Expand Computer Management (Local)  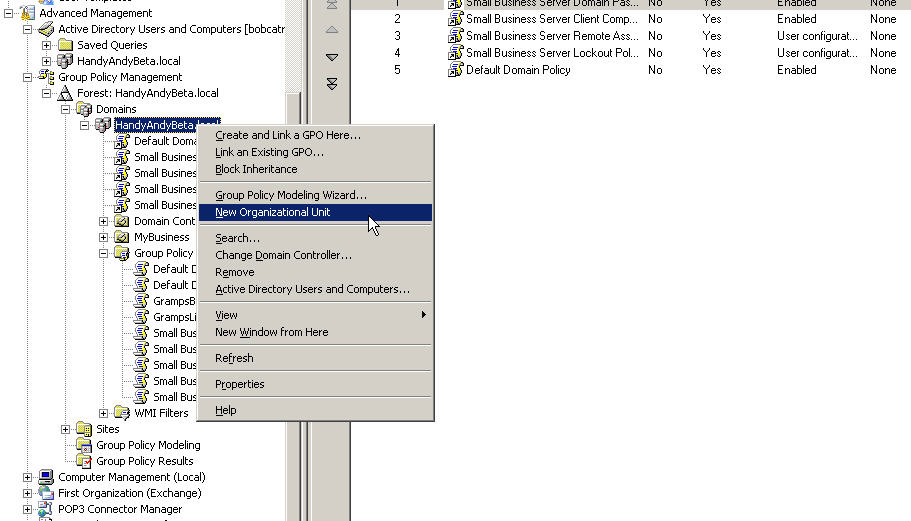pyautogui.click(x=27, y=477)
